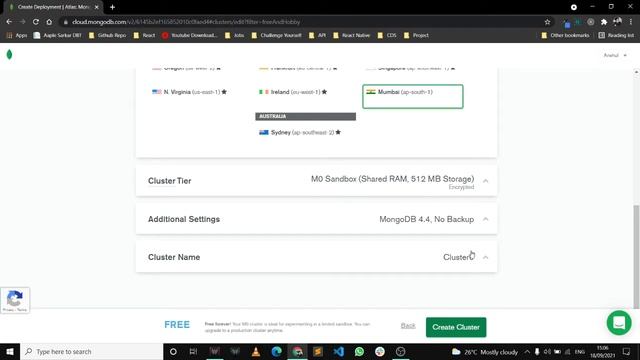640x360 pixels.
Task: Open the Chrome extensions puzzle icon
Action: pyautogui.click(x=604, y=22)
